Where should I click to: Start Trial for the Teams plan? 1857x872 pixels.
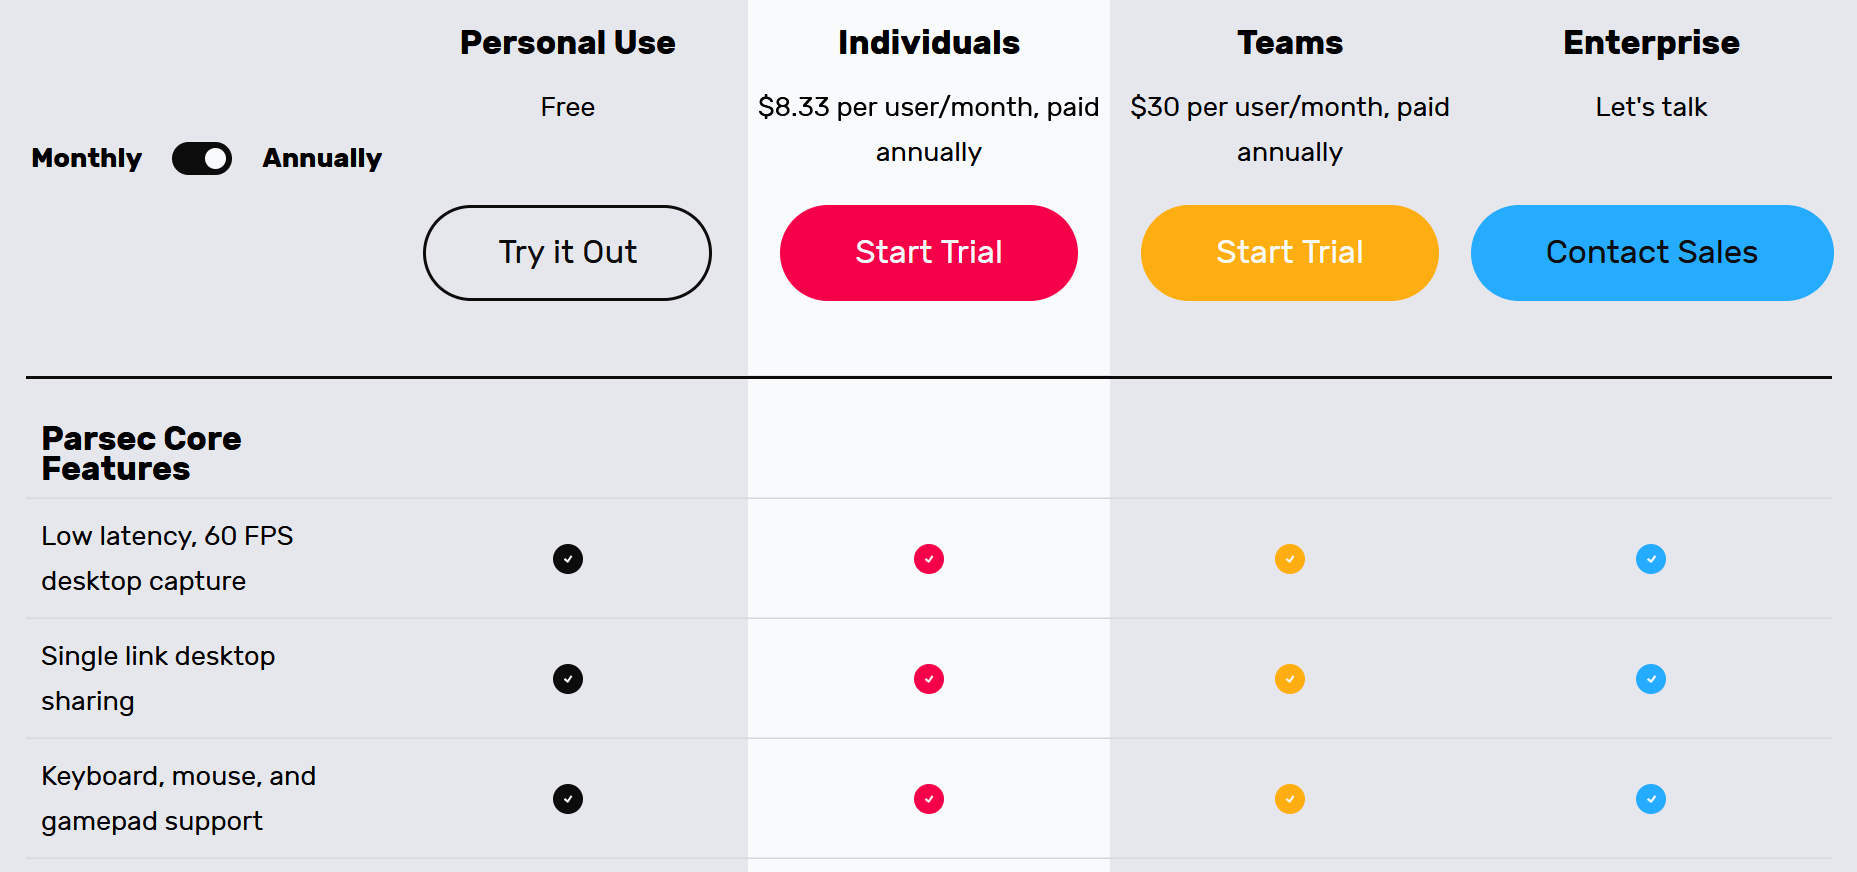click(1289, 252)
